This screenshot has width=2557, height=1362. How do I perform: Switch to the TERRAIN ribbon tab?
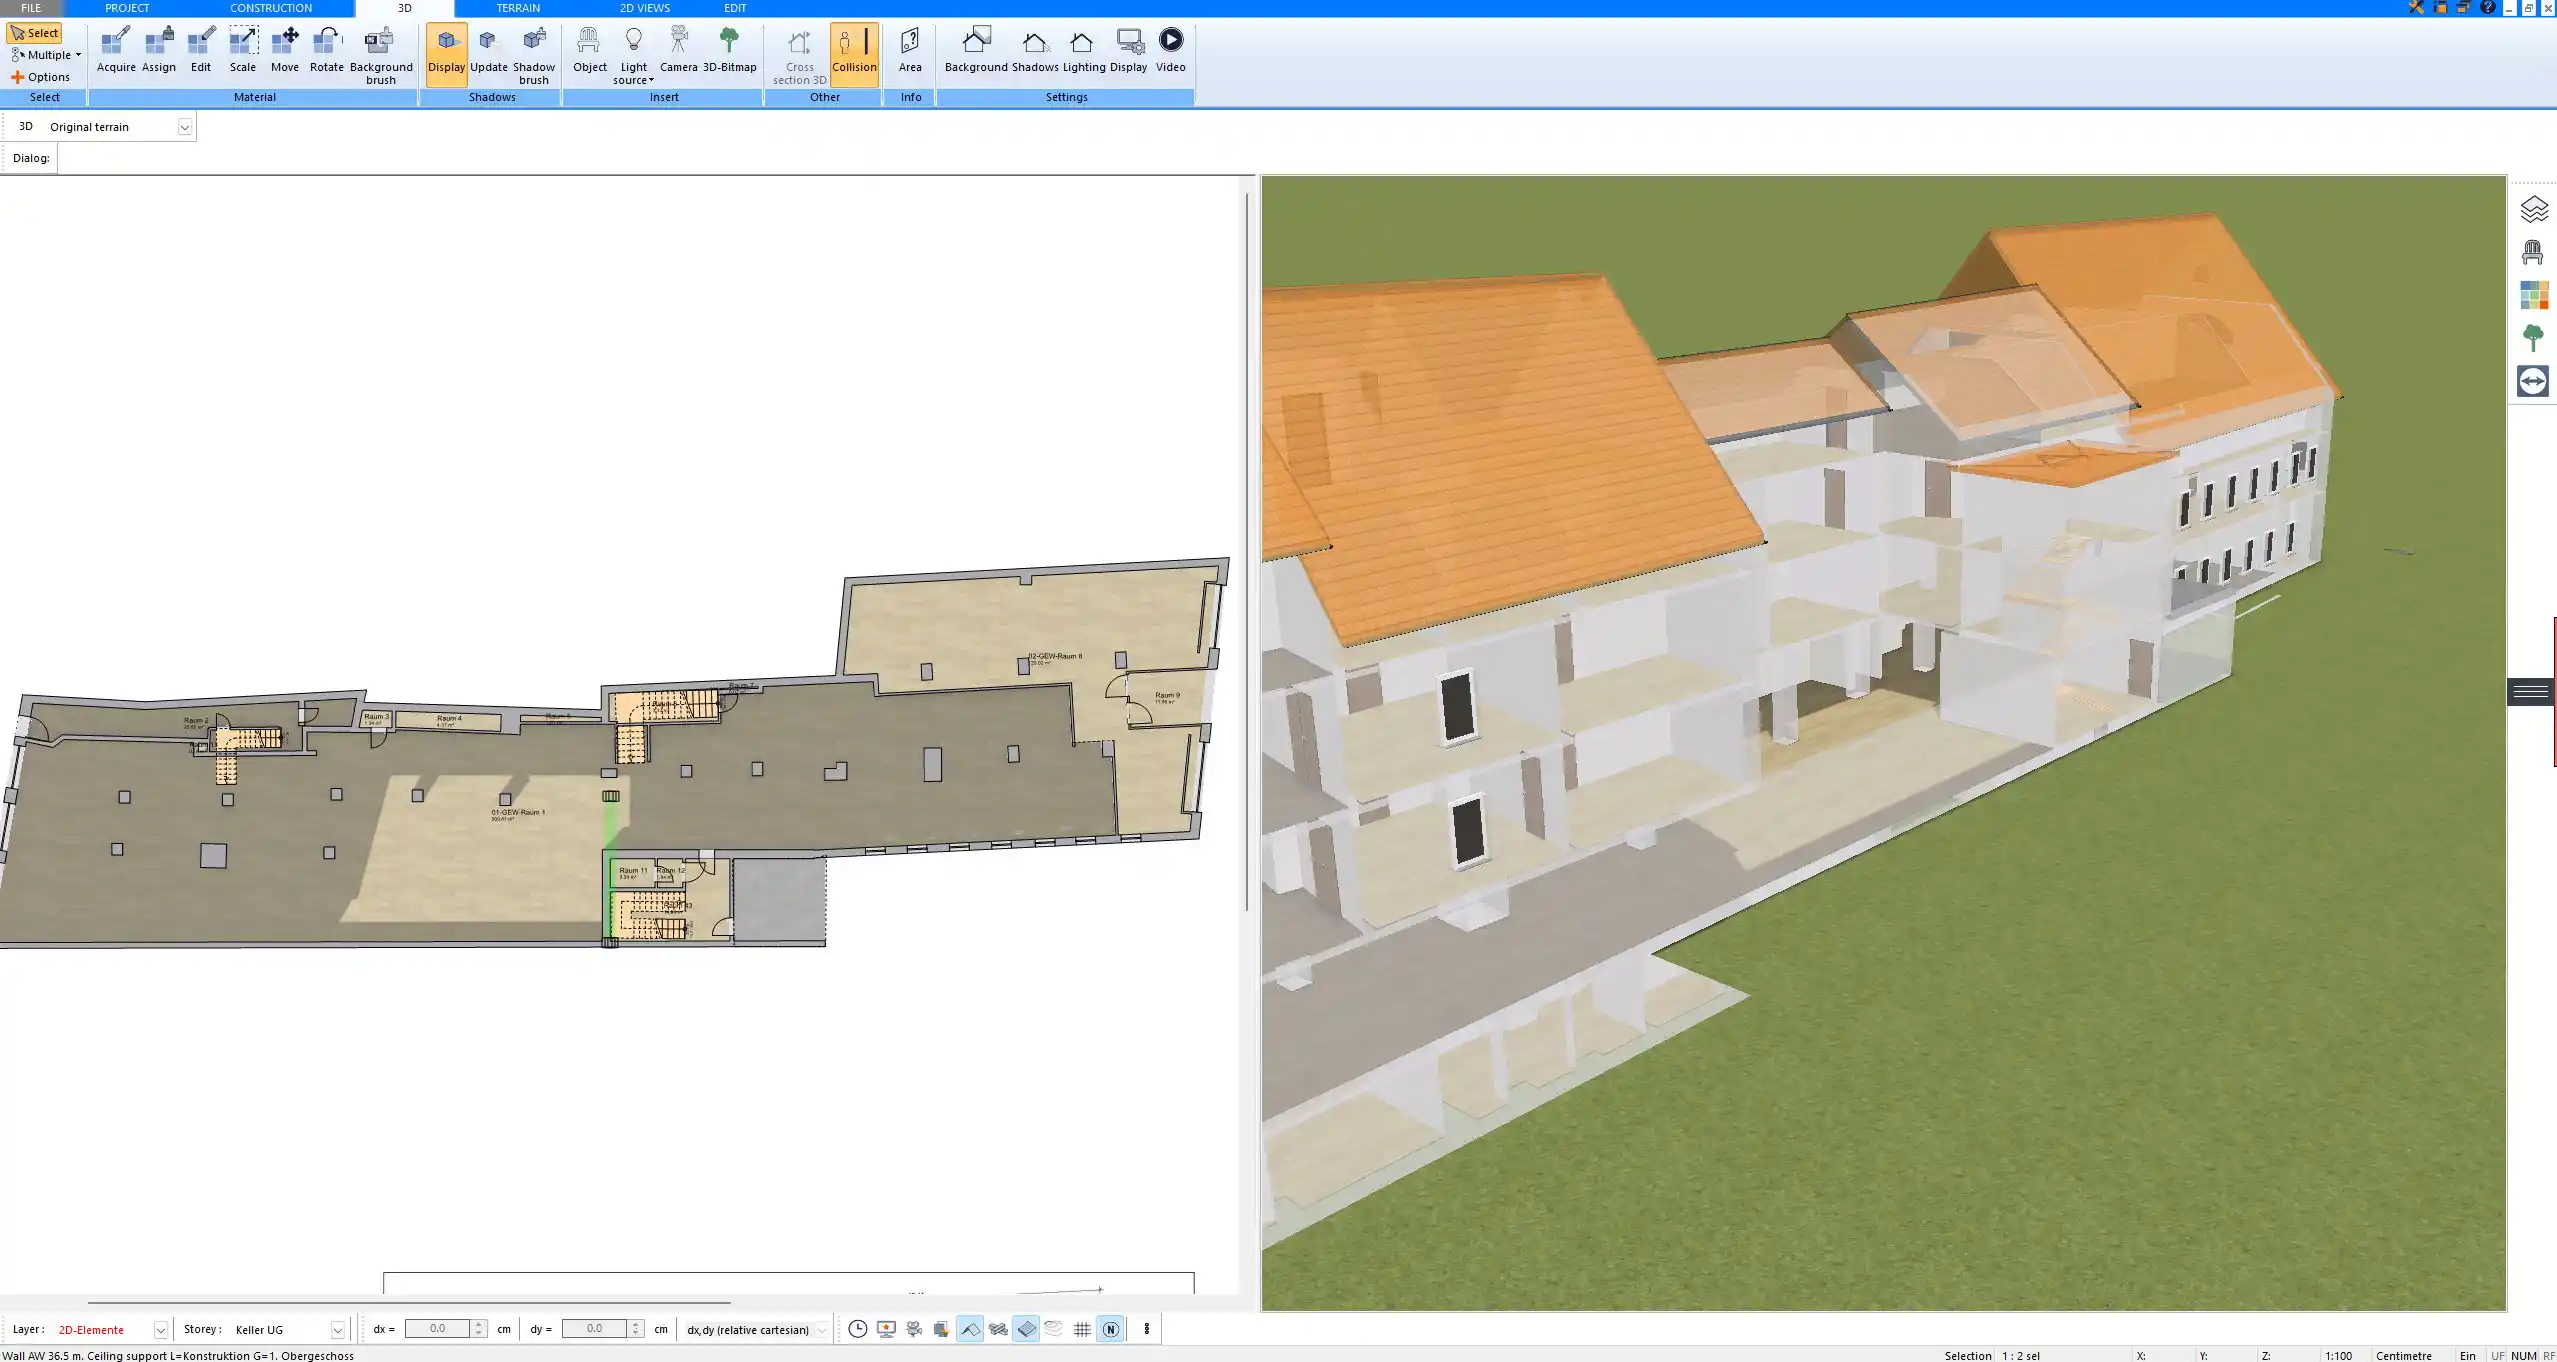[x=516, y=7]
